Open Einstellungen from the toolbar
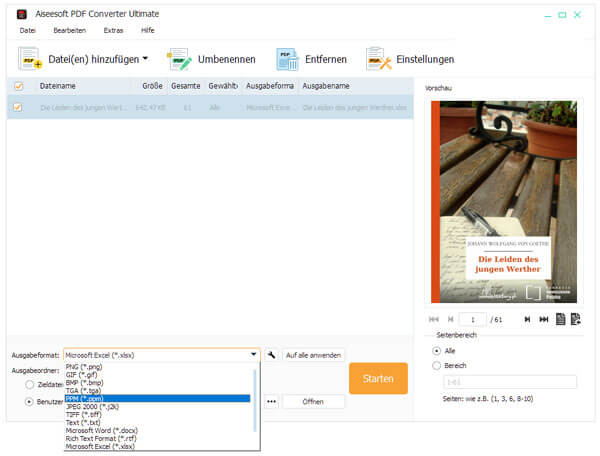The width and height of the screenshot is (600, 456). 378,59
